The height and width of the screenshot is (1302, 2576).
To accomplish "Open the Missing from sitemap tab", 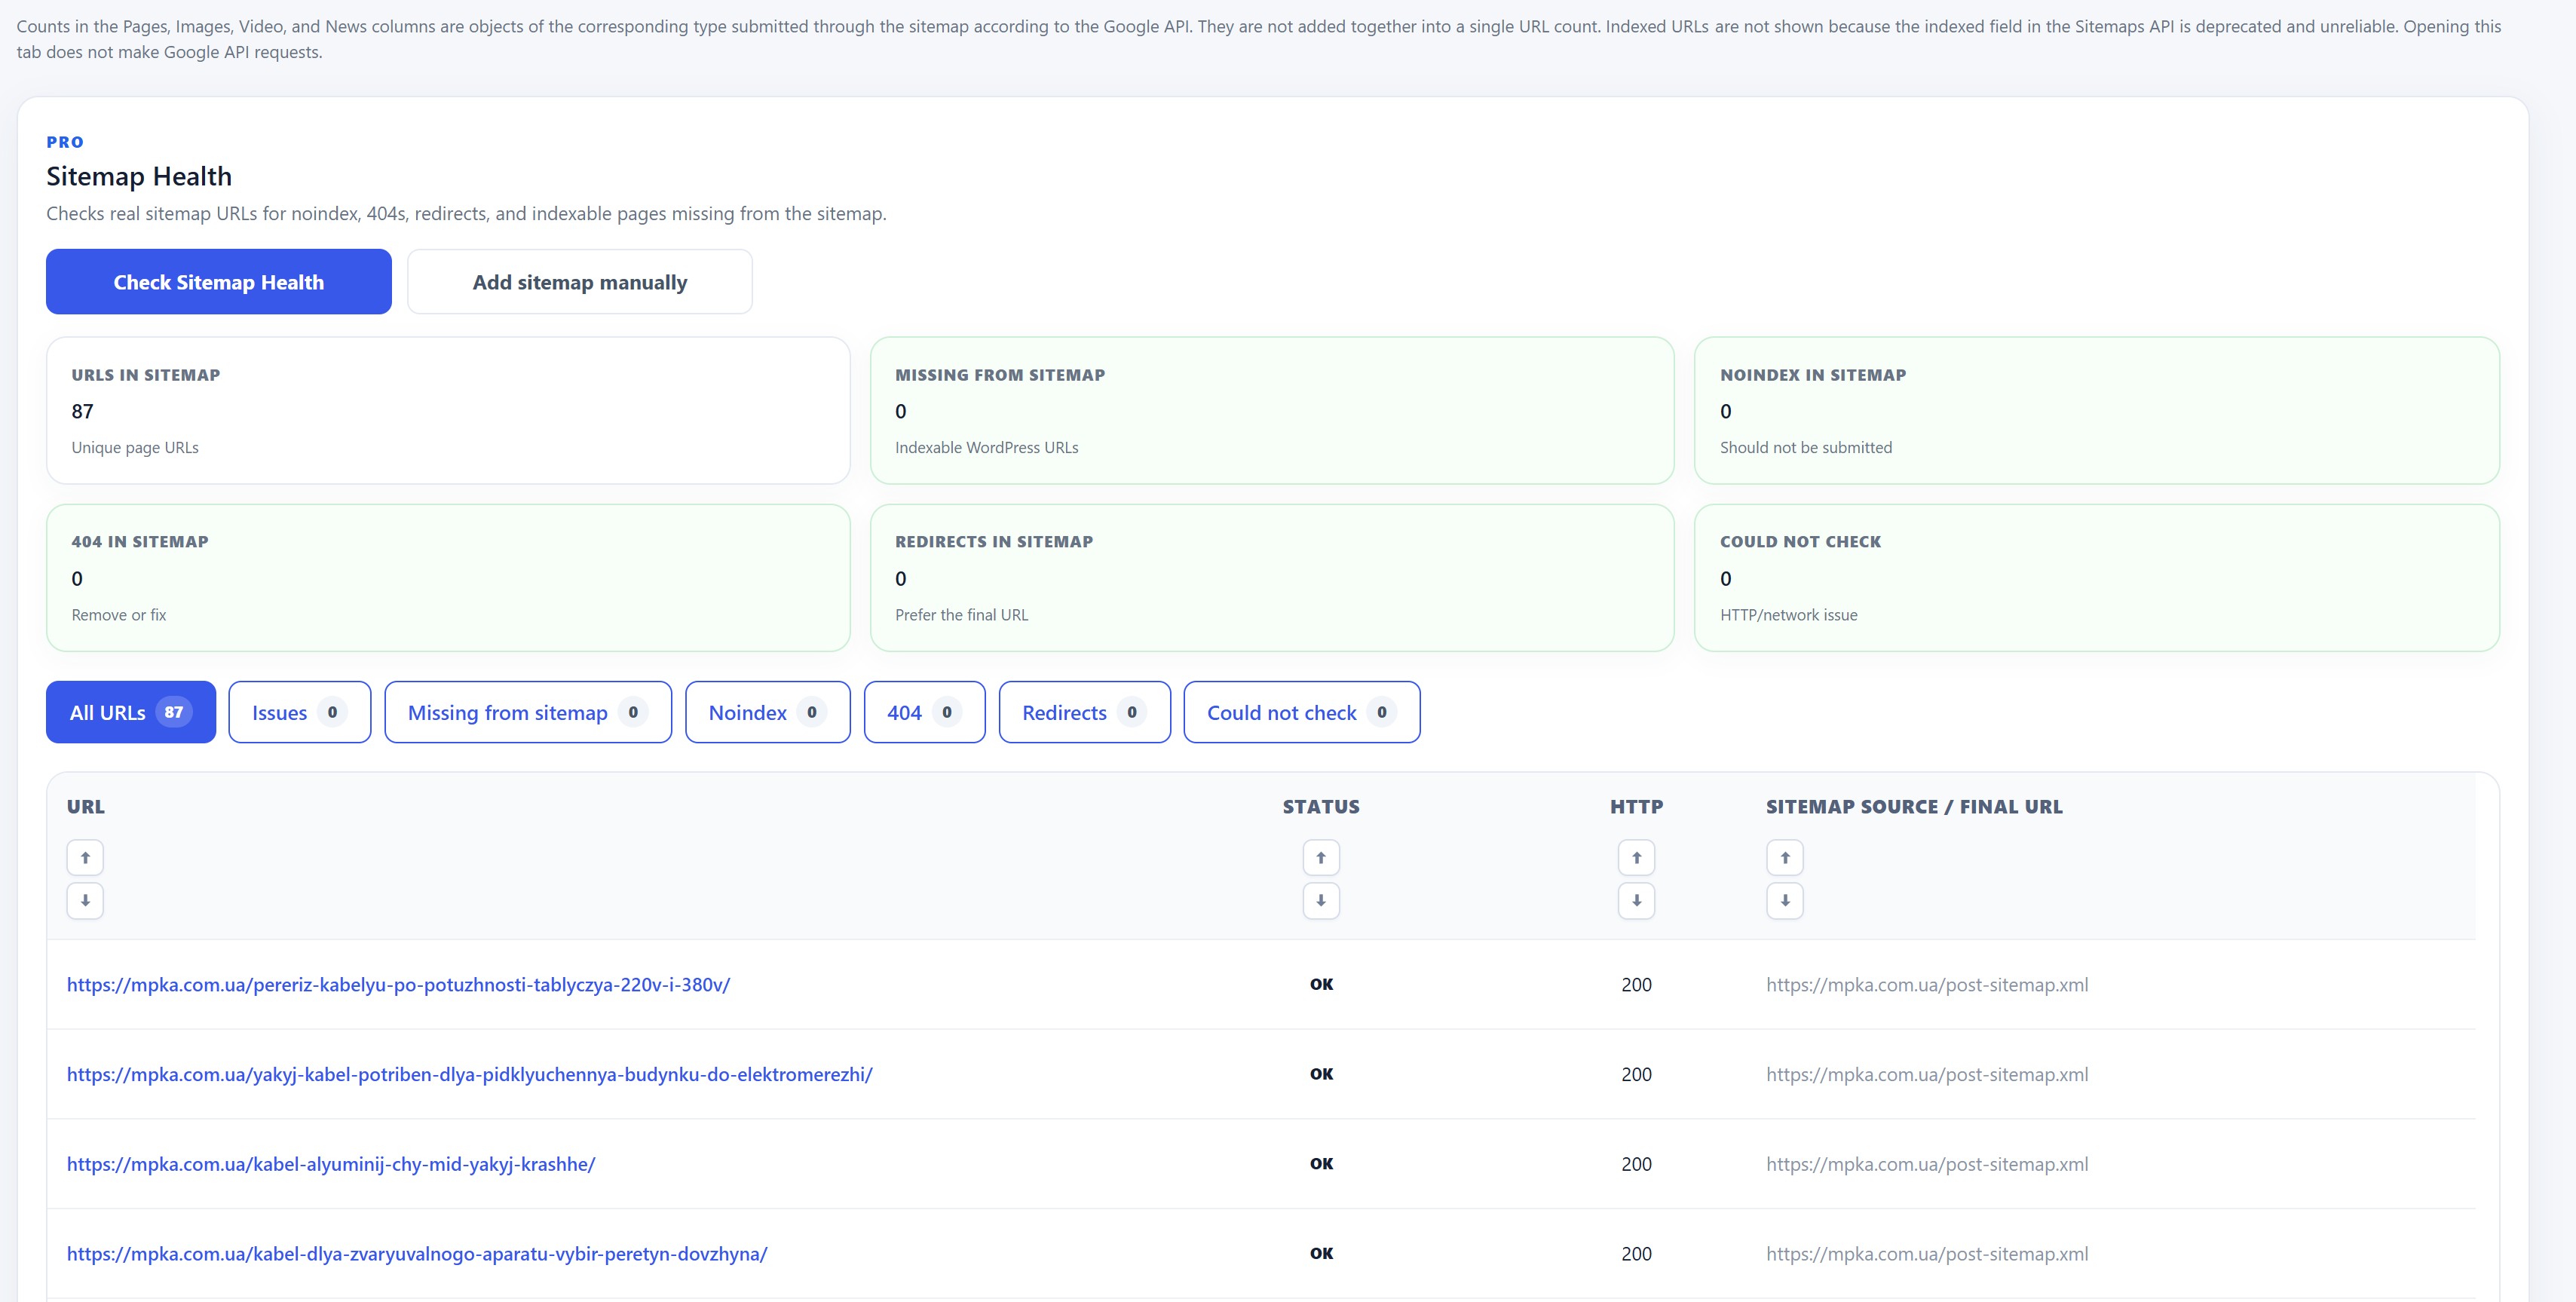I will [528, 712].
